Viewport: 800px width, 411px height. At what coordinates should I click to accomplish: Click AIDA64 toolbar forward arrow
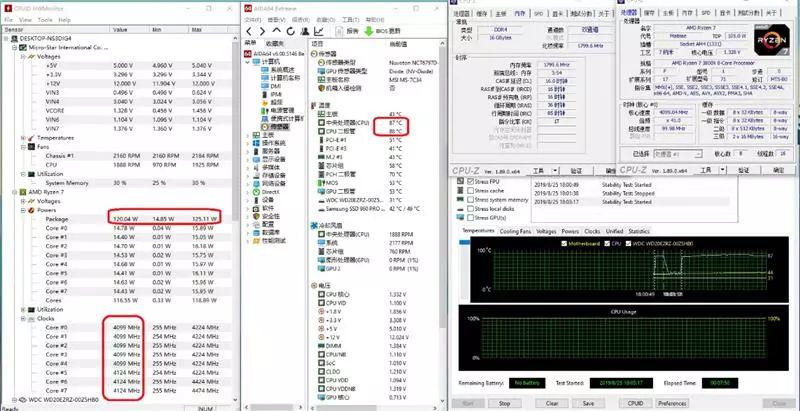(262, 31)
